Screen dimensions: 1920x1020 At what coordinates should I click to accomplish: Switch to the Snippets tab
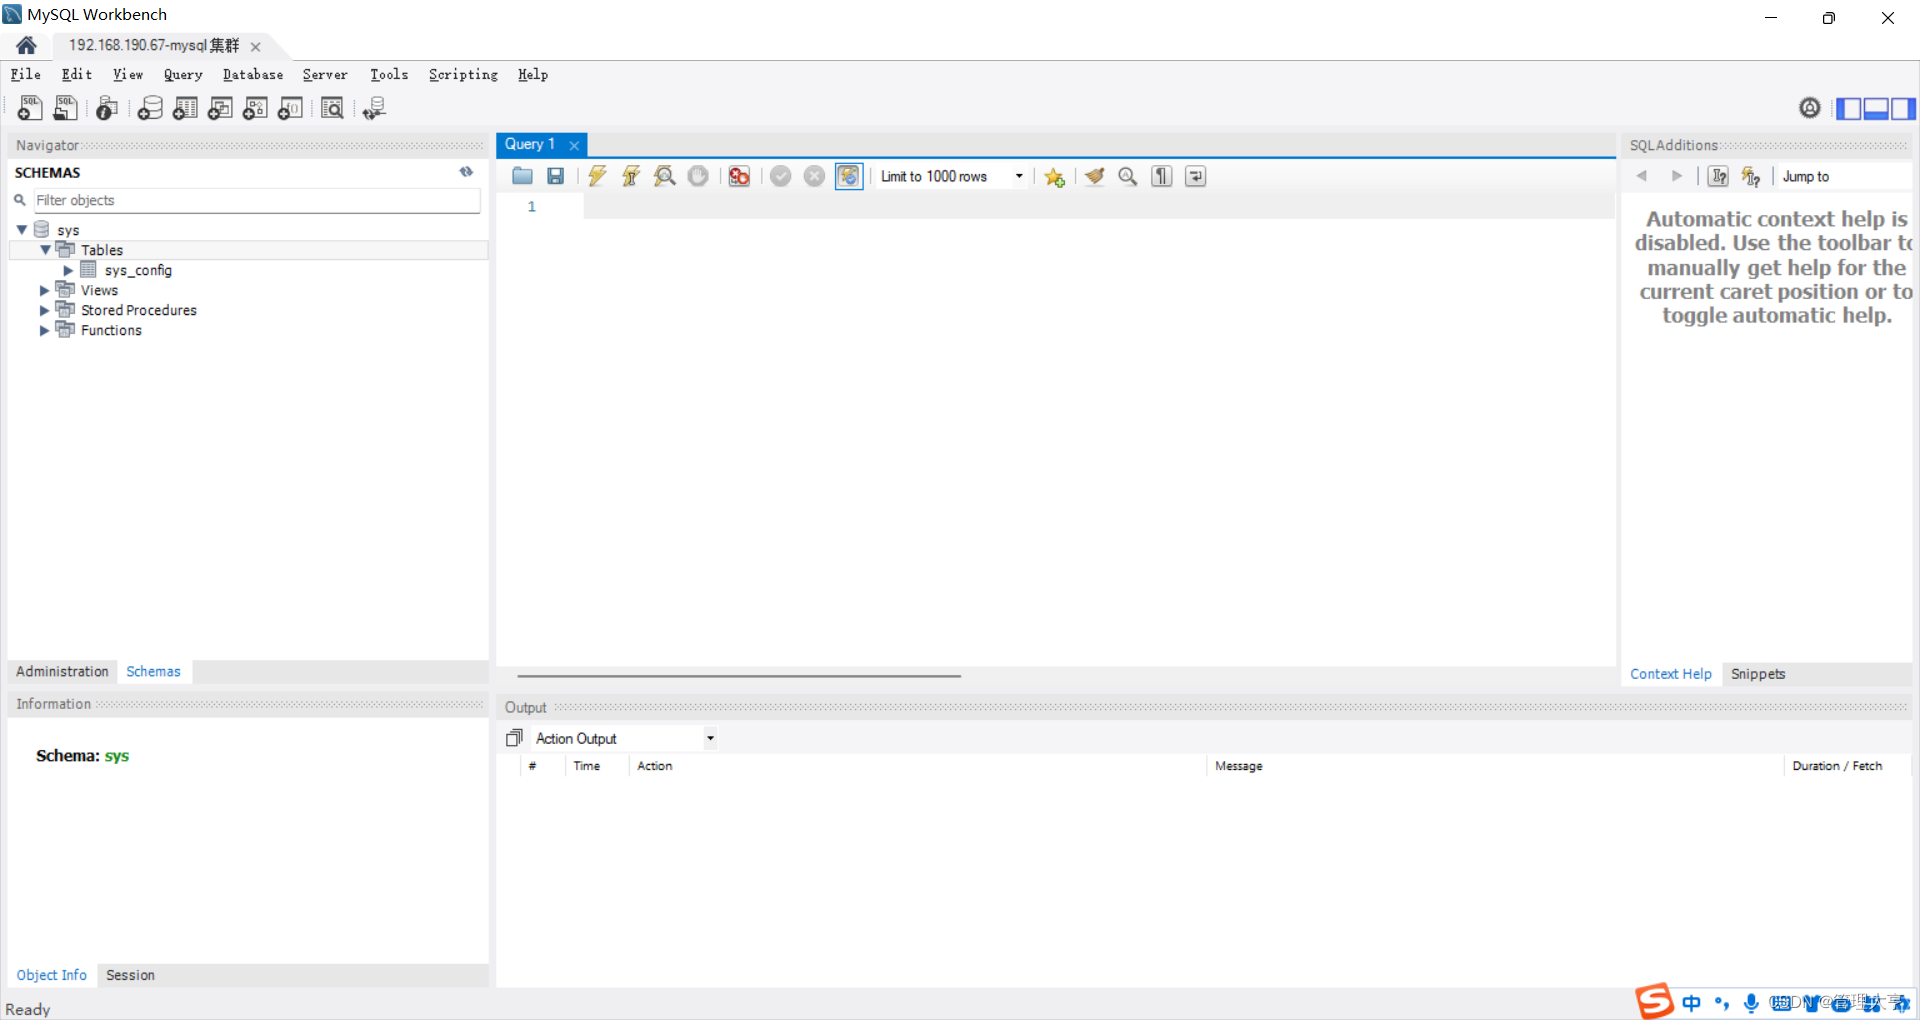(1759, 673)
